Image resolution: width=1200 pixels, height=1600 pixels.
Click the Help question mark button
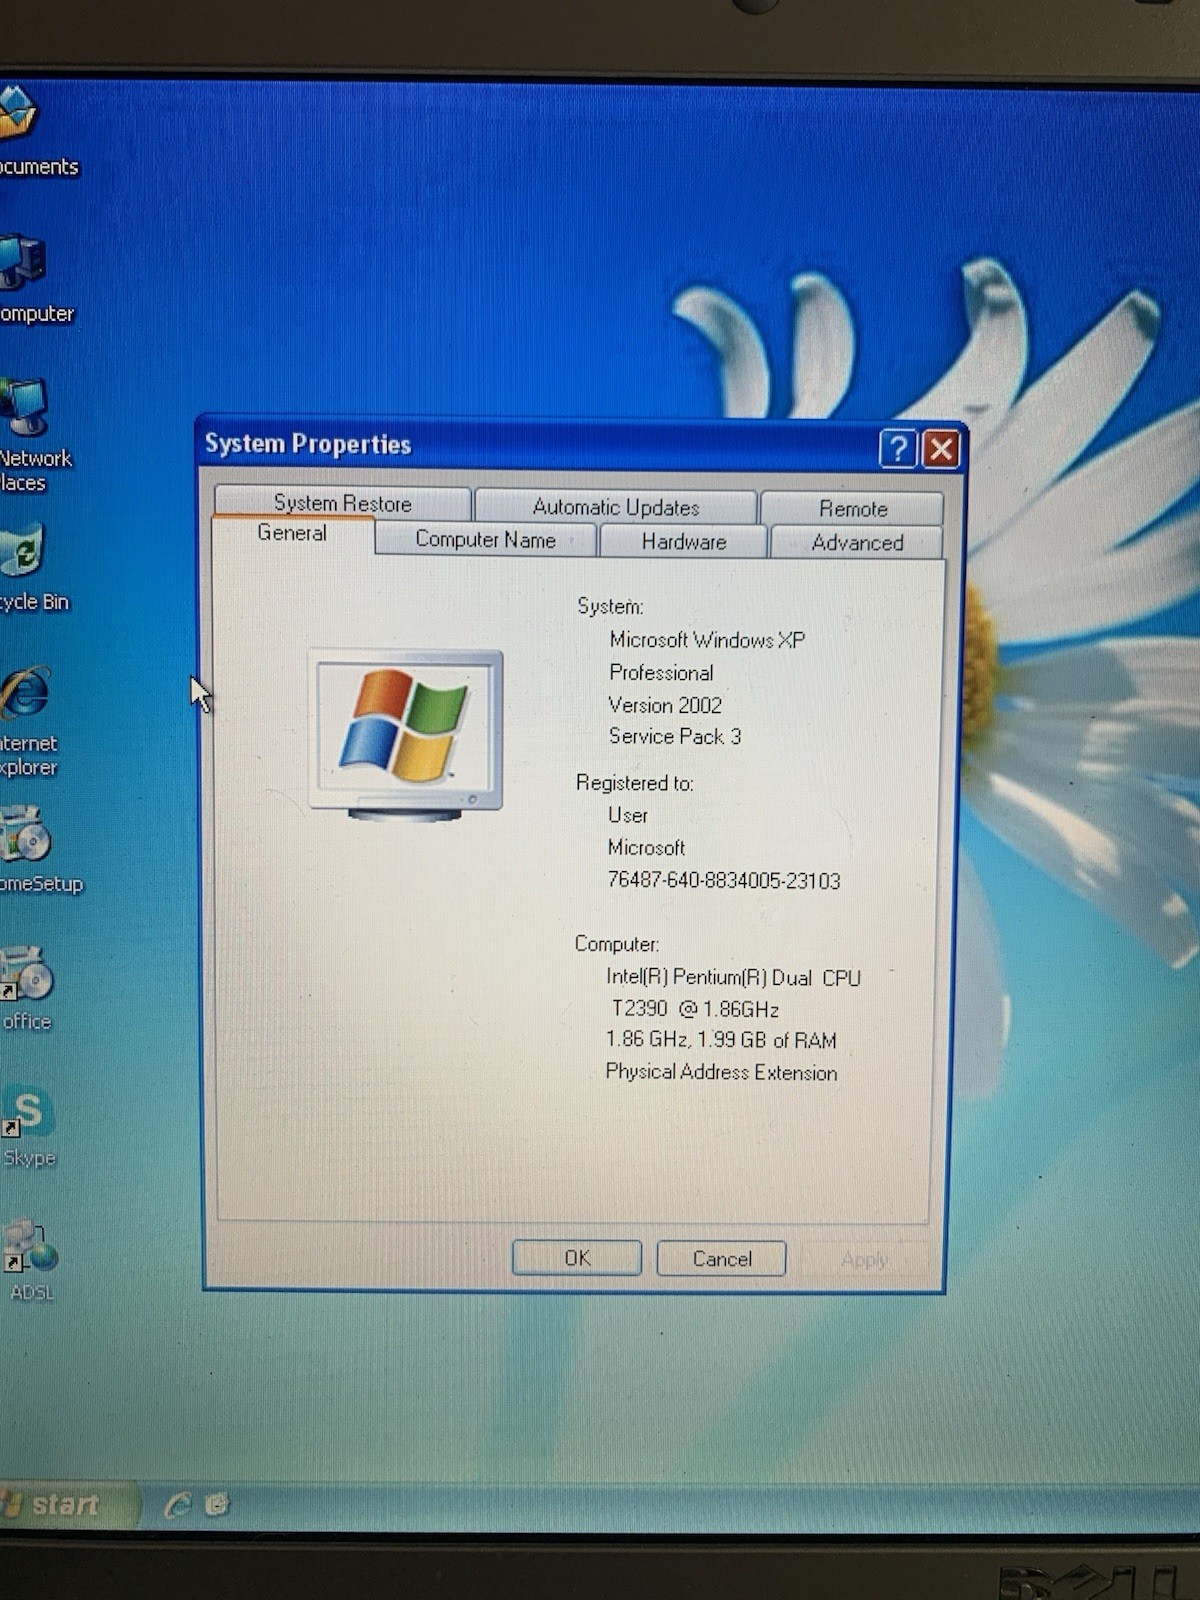898,449
